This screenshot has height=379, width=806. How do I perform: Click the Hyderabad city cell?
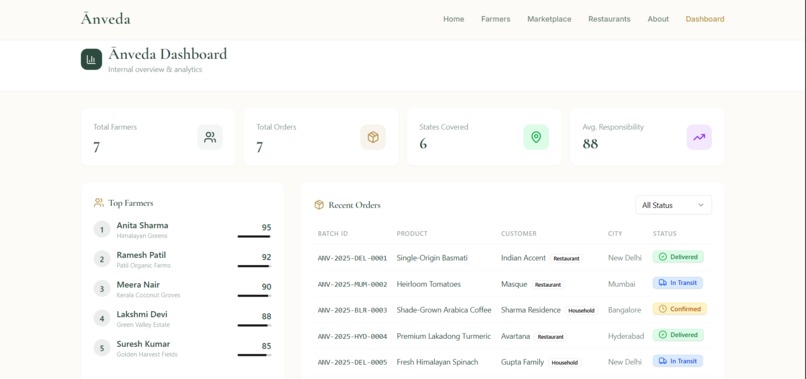point(626,336)
